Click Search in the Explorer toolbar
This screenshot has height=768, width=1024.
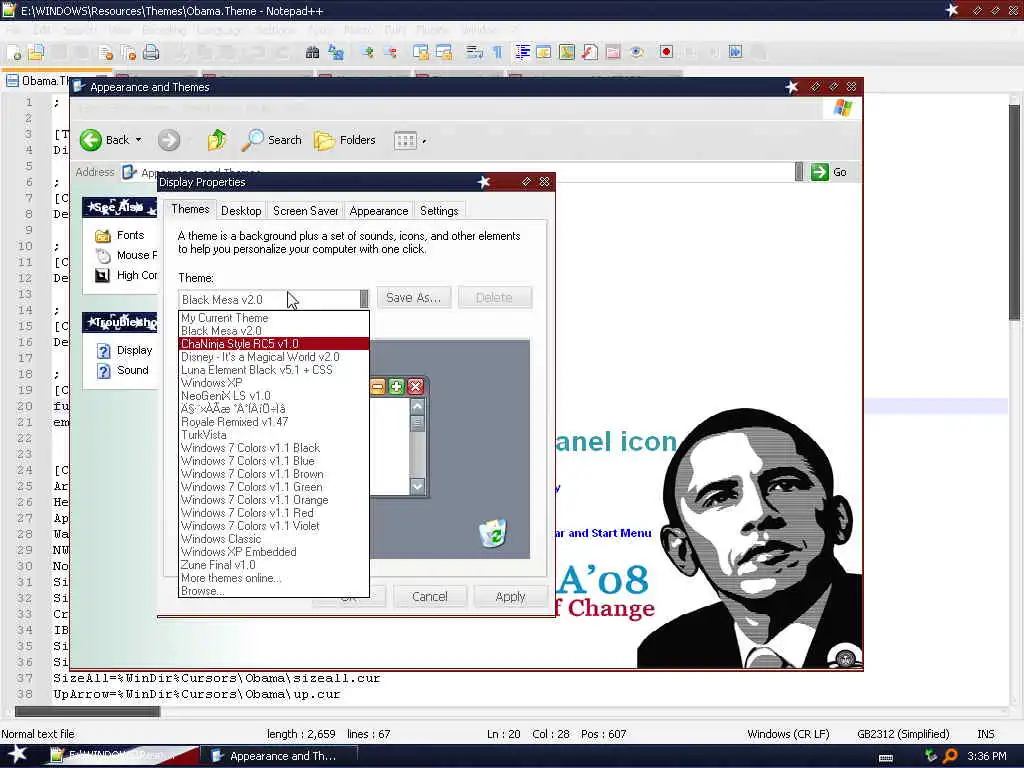point(272,140)
